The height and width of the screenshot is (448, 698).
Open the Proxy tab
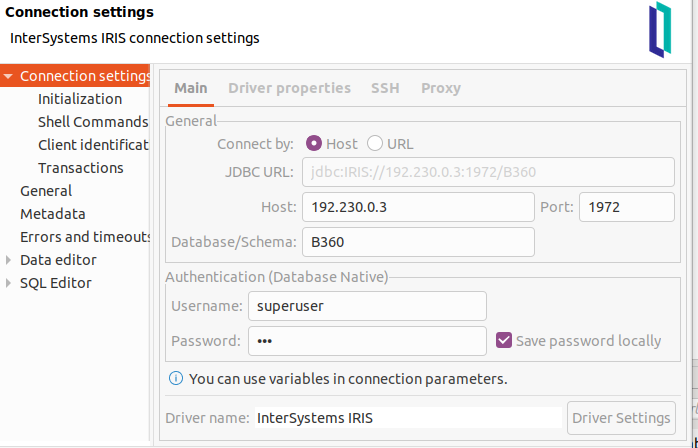441,88
